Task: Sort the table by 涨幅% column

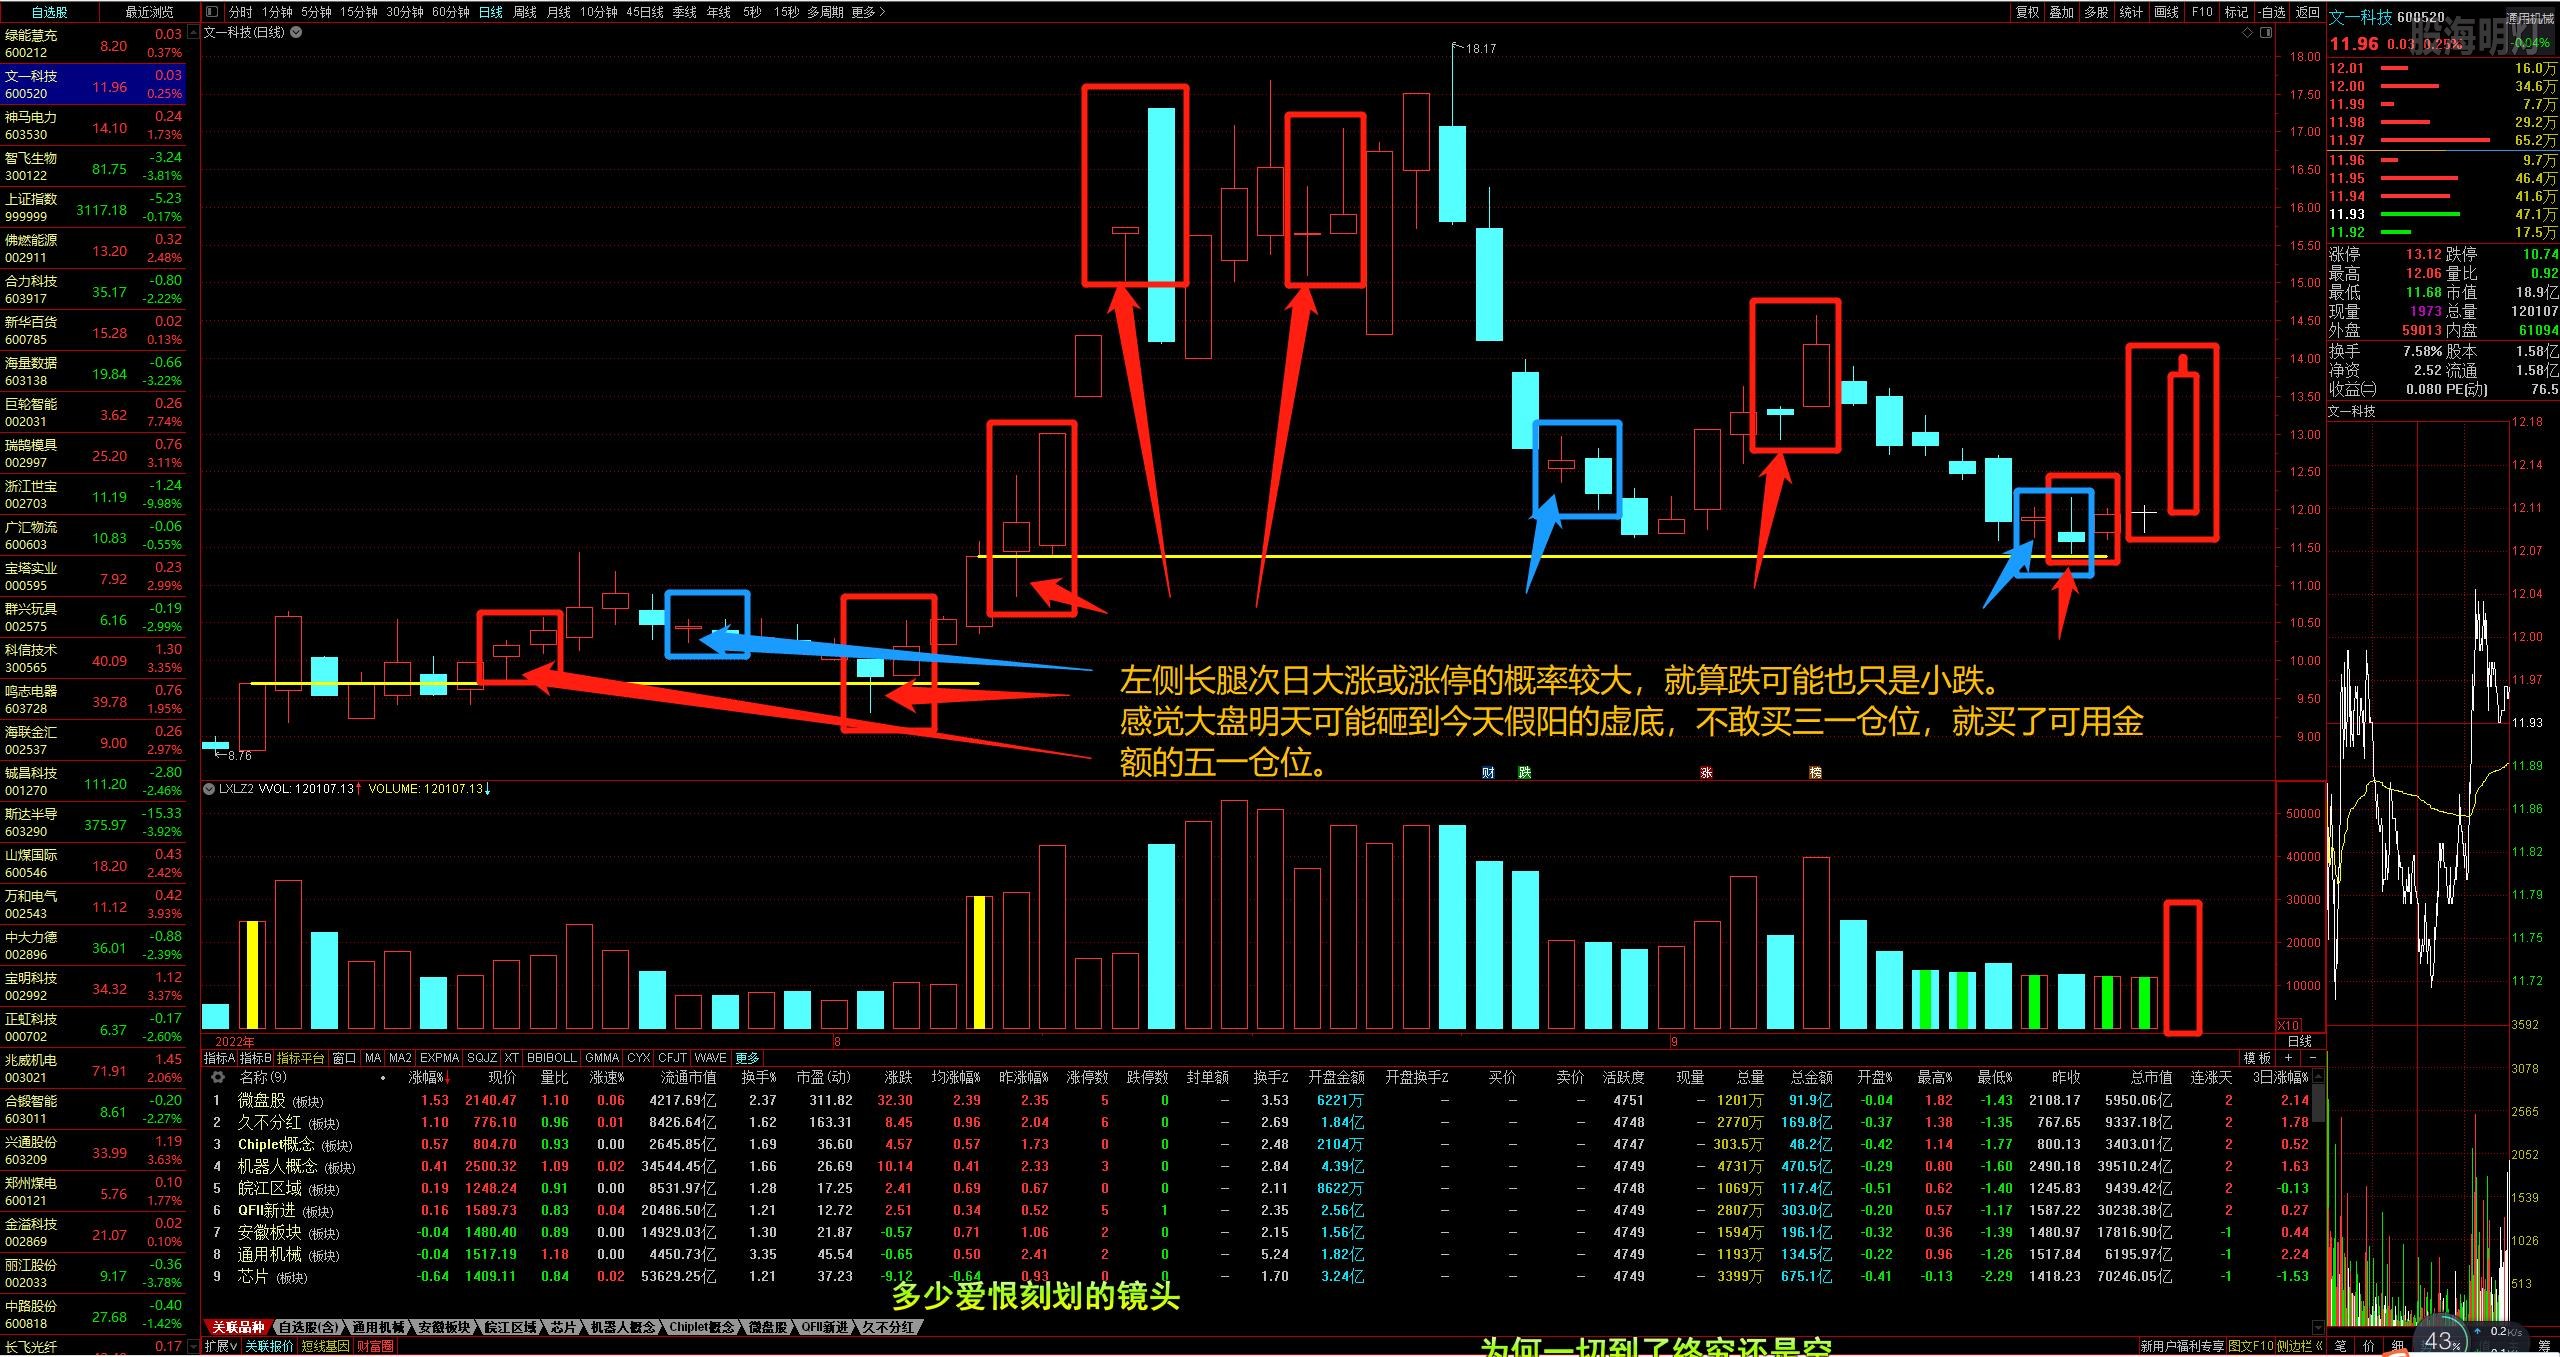Action: (x=428, y=1077)
